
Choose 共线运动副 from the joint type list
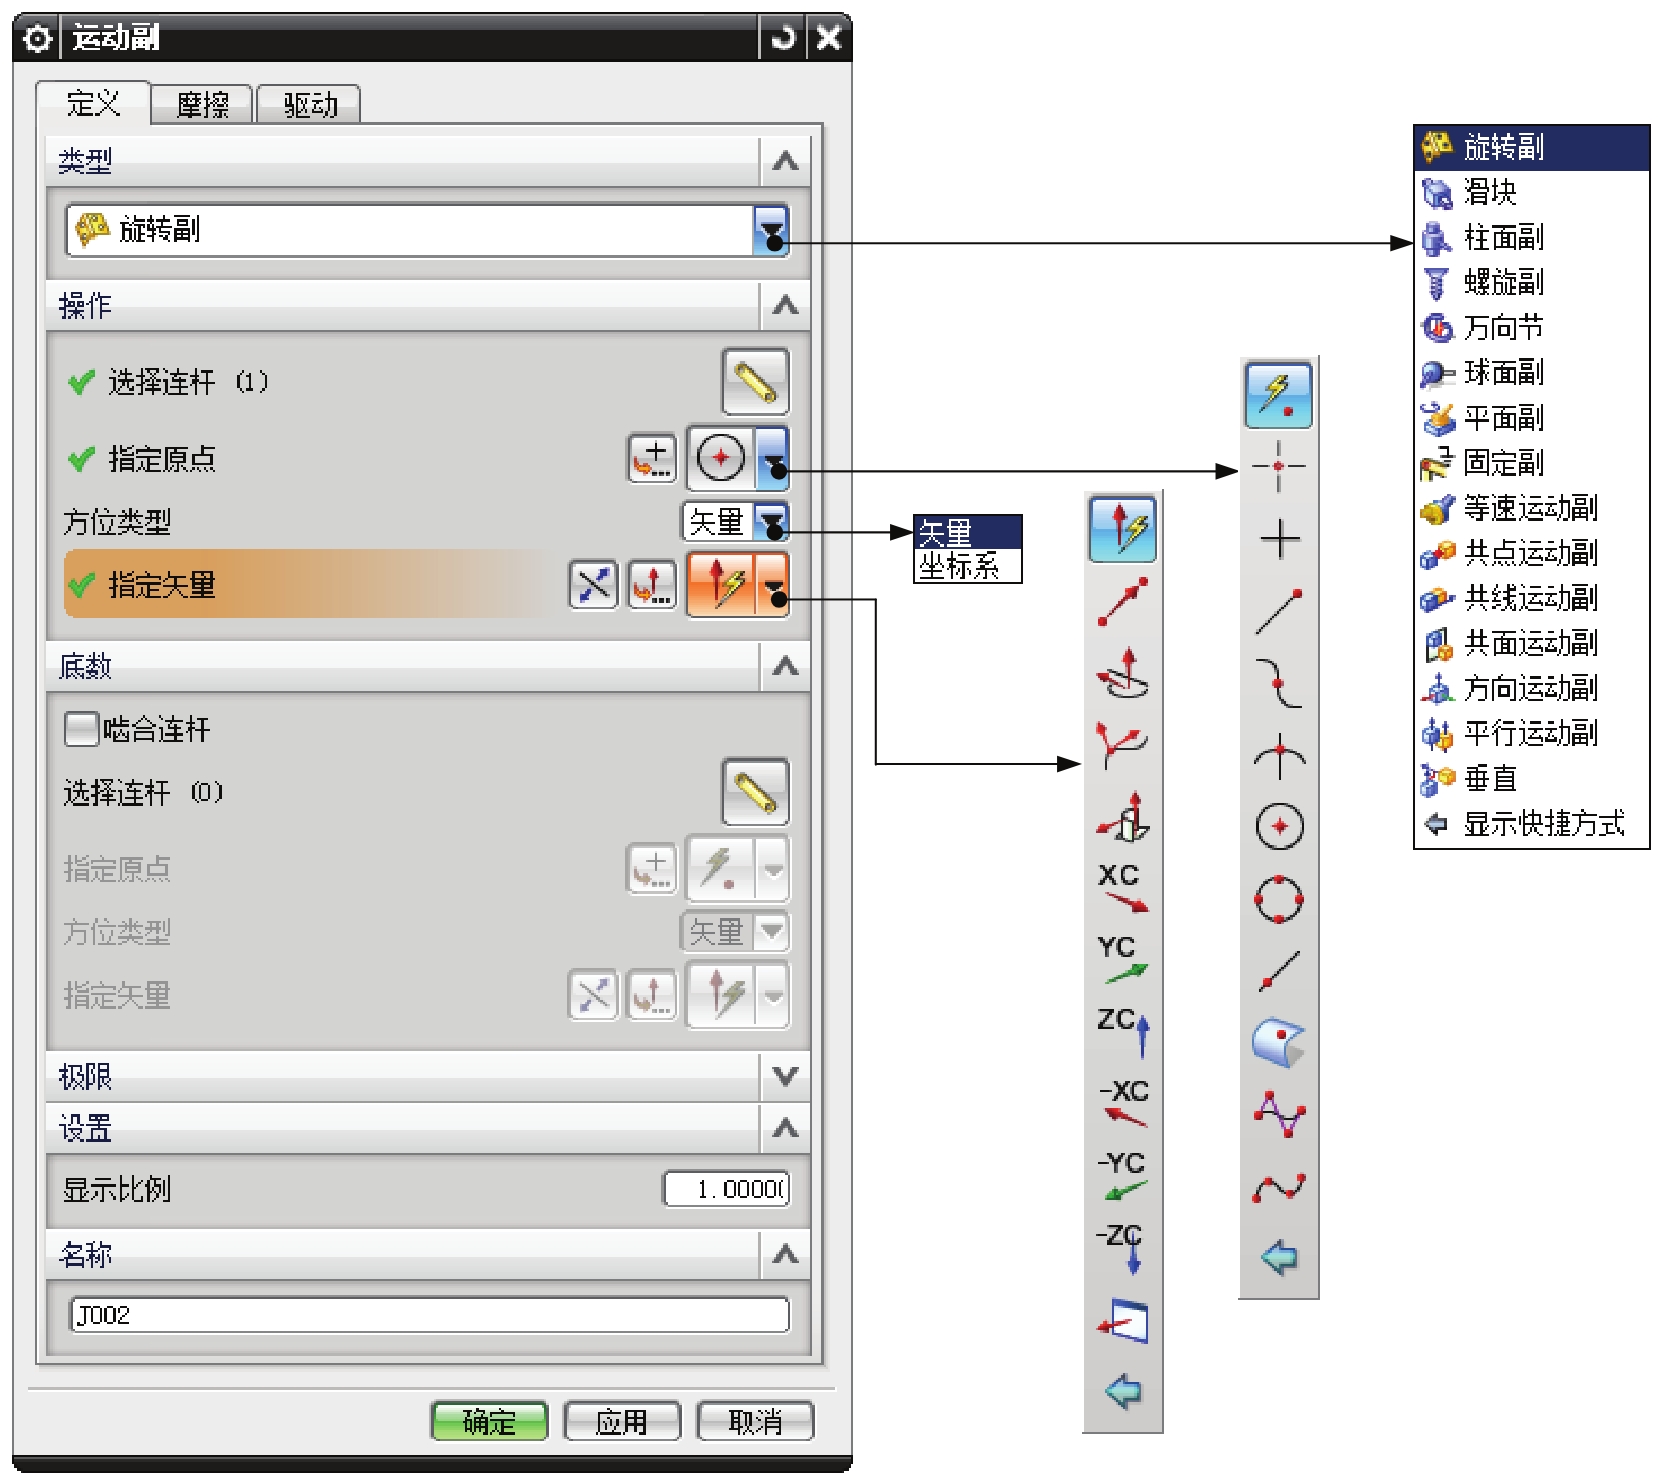pyautogui.click(x=1531, y=598)
